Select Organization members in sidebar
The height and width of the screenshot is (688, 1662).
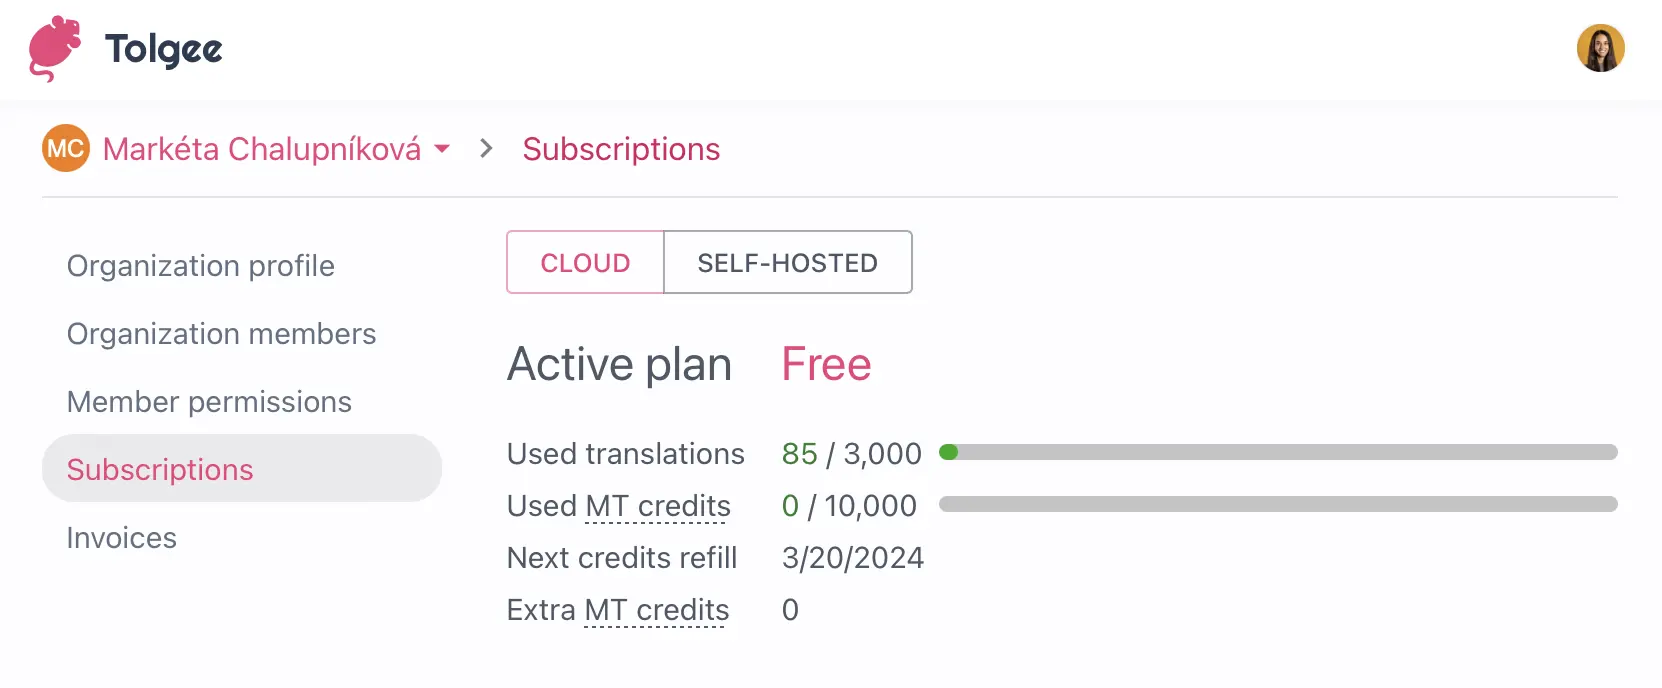221,333
